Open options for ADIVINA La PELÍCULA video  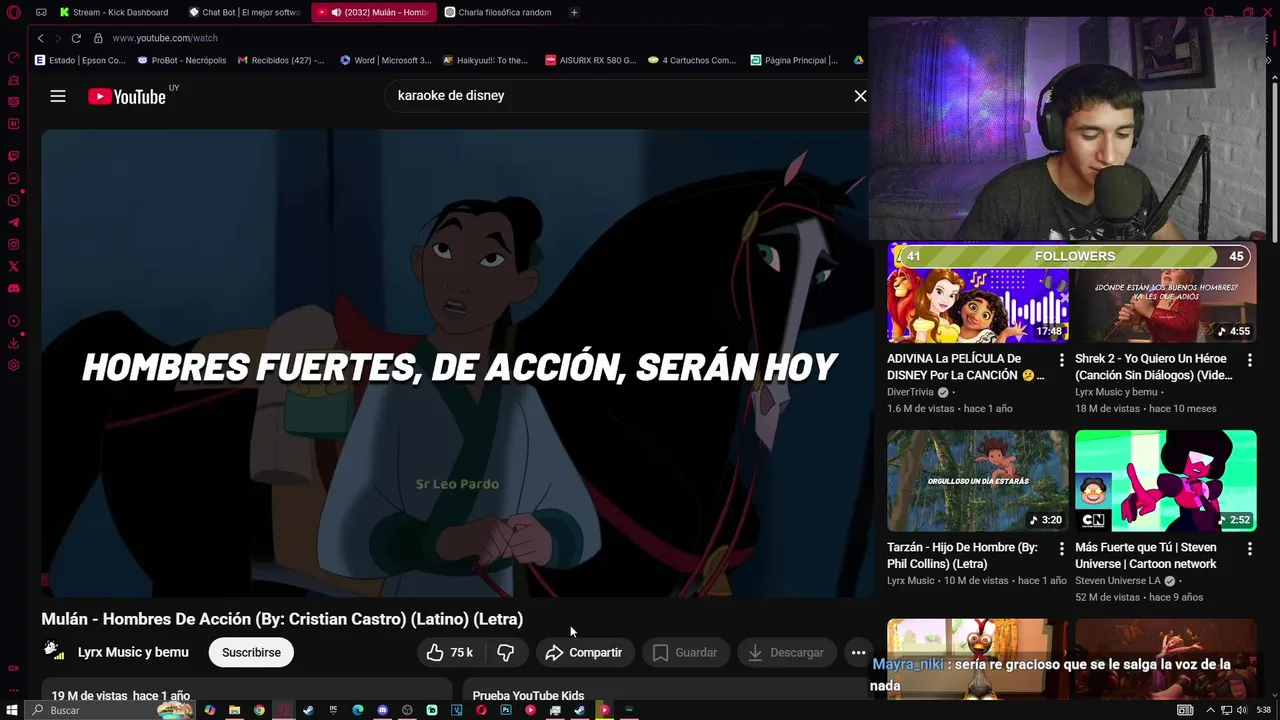click(1061, 359)
